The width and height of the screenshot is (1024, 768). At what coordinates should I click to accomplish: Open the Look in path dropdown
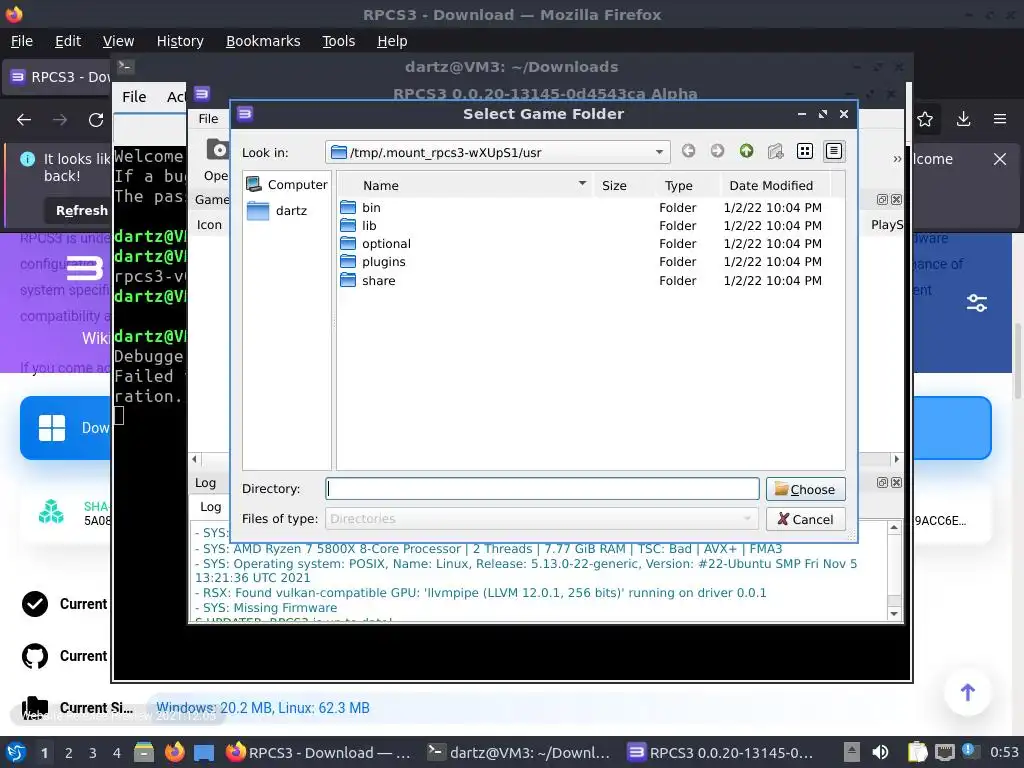(x=659, y=153)
